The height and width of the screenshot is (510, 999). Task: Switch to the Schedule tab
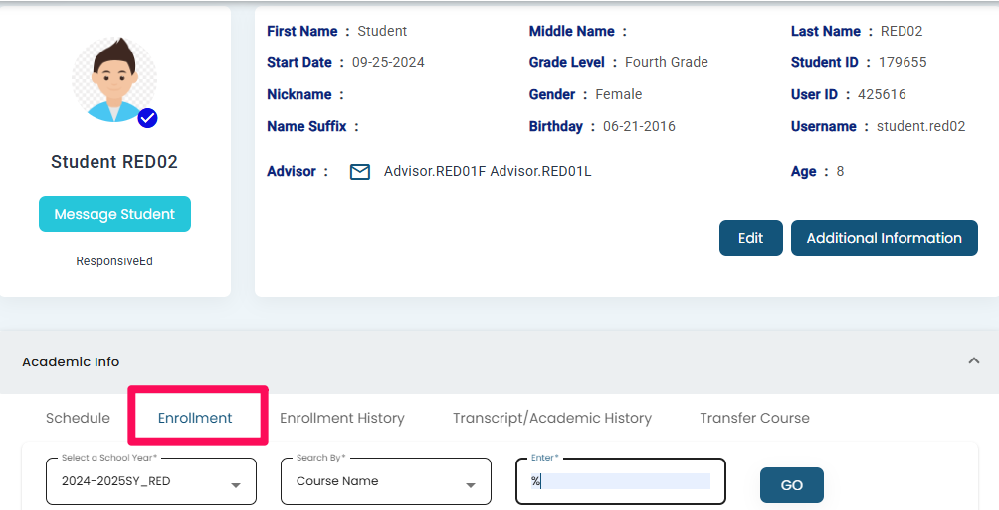78,418
